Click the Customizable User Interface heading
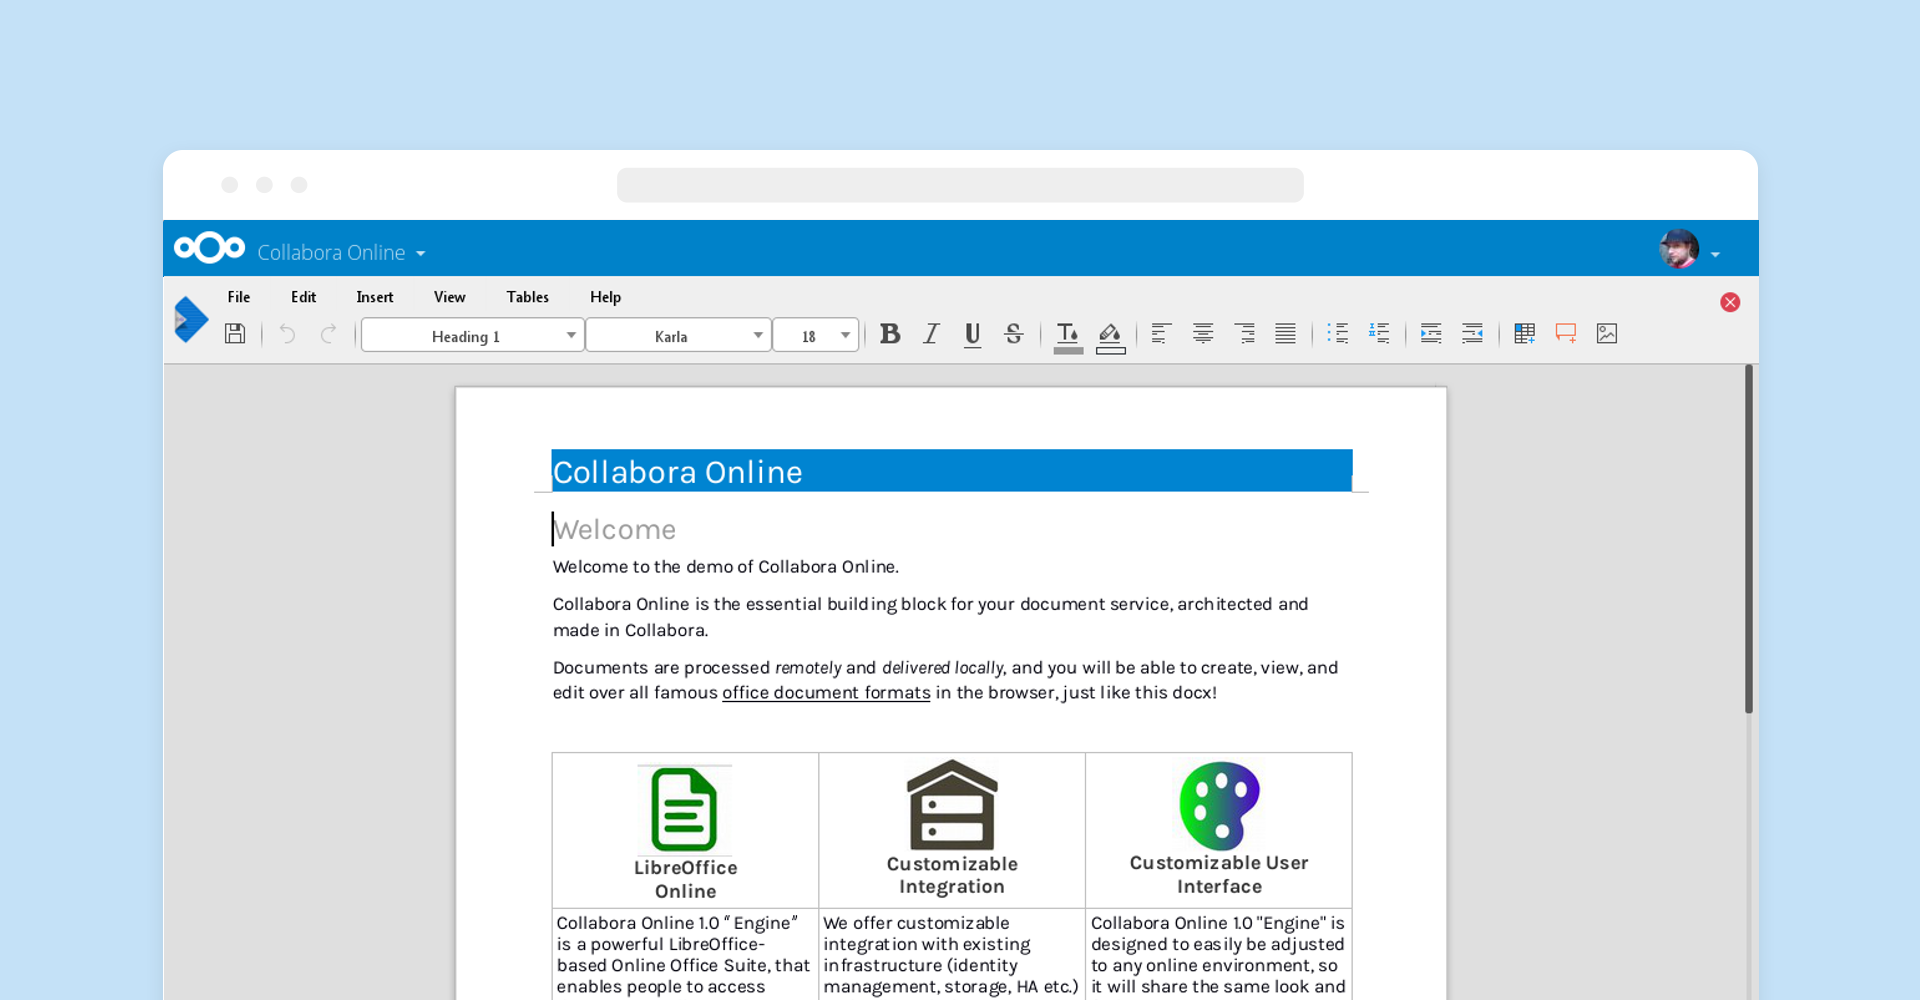 [1219, 875]
